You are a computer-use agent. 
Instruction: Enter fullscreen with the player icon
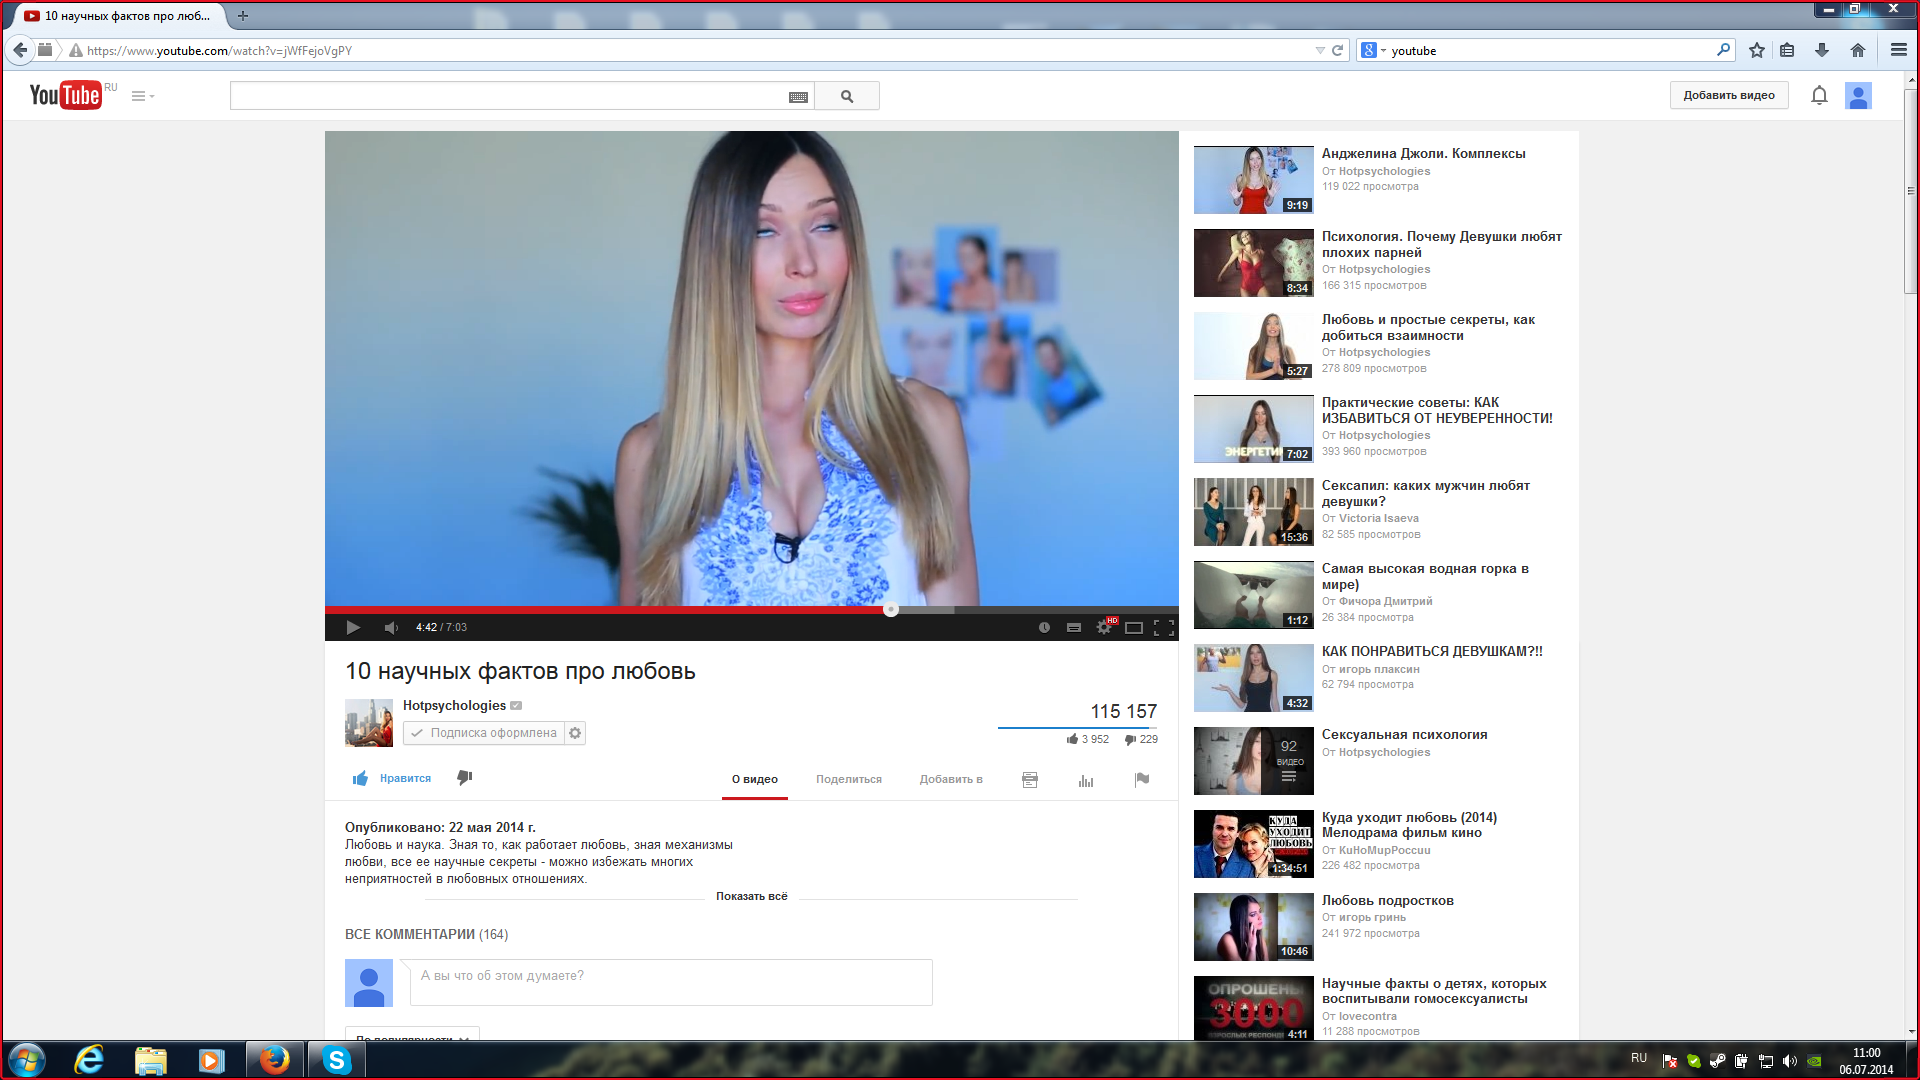pos(1164,627)
